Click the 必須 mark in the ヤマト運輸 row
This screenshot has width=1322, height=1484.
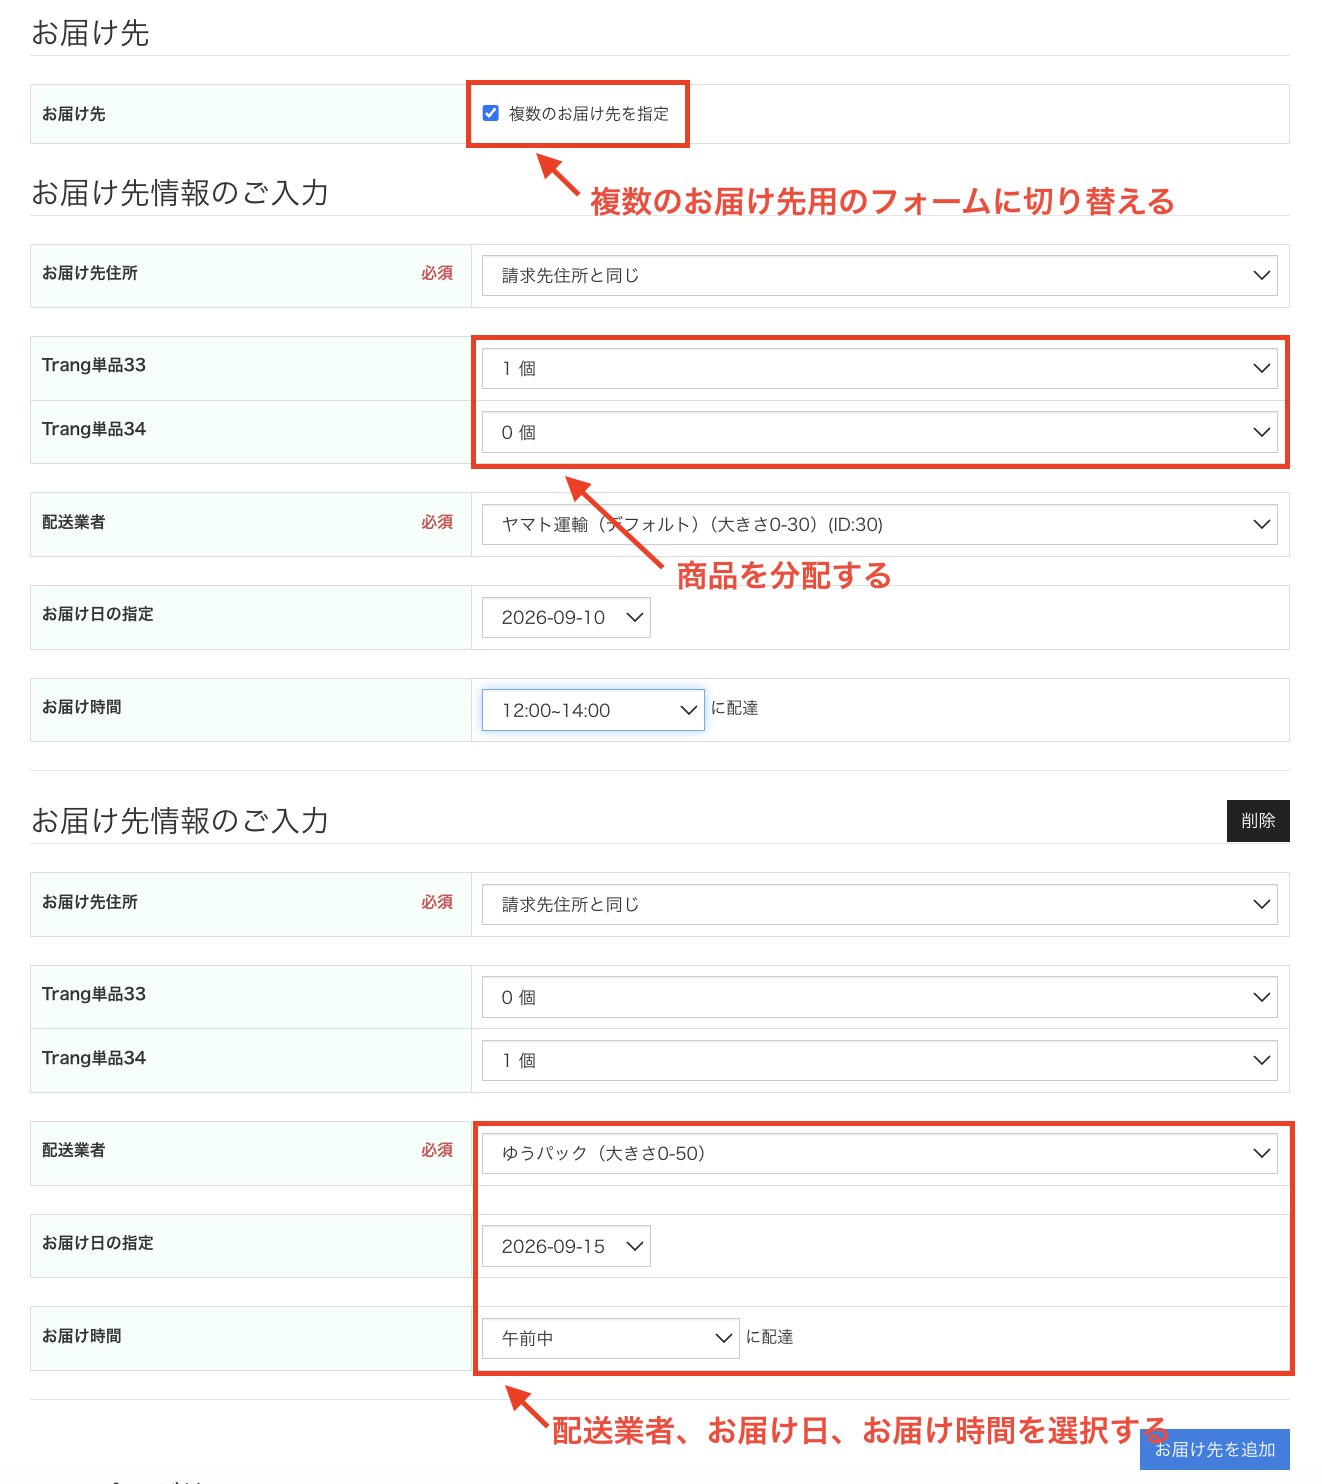tap(437, 522)
